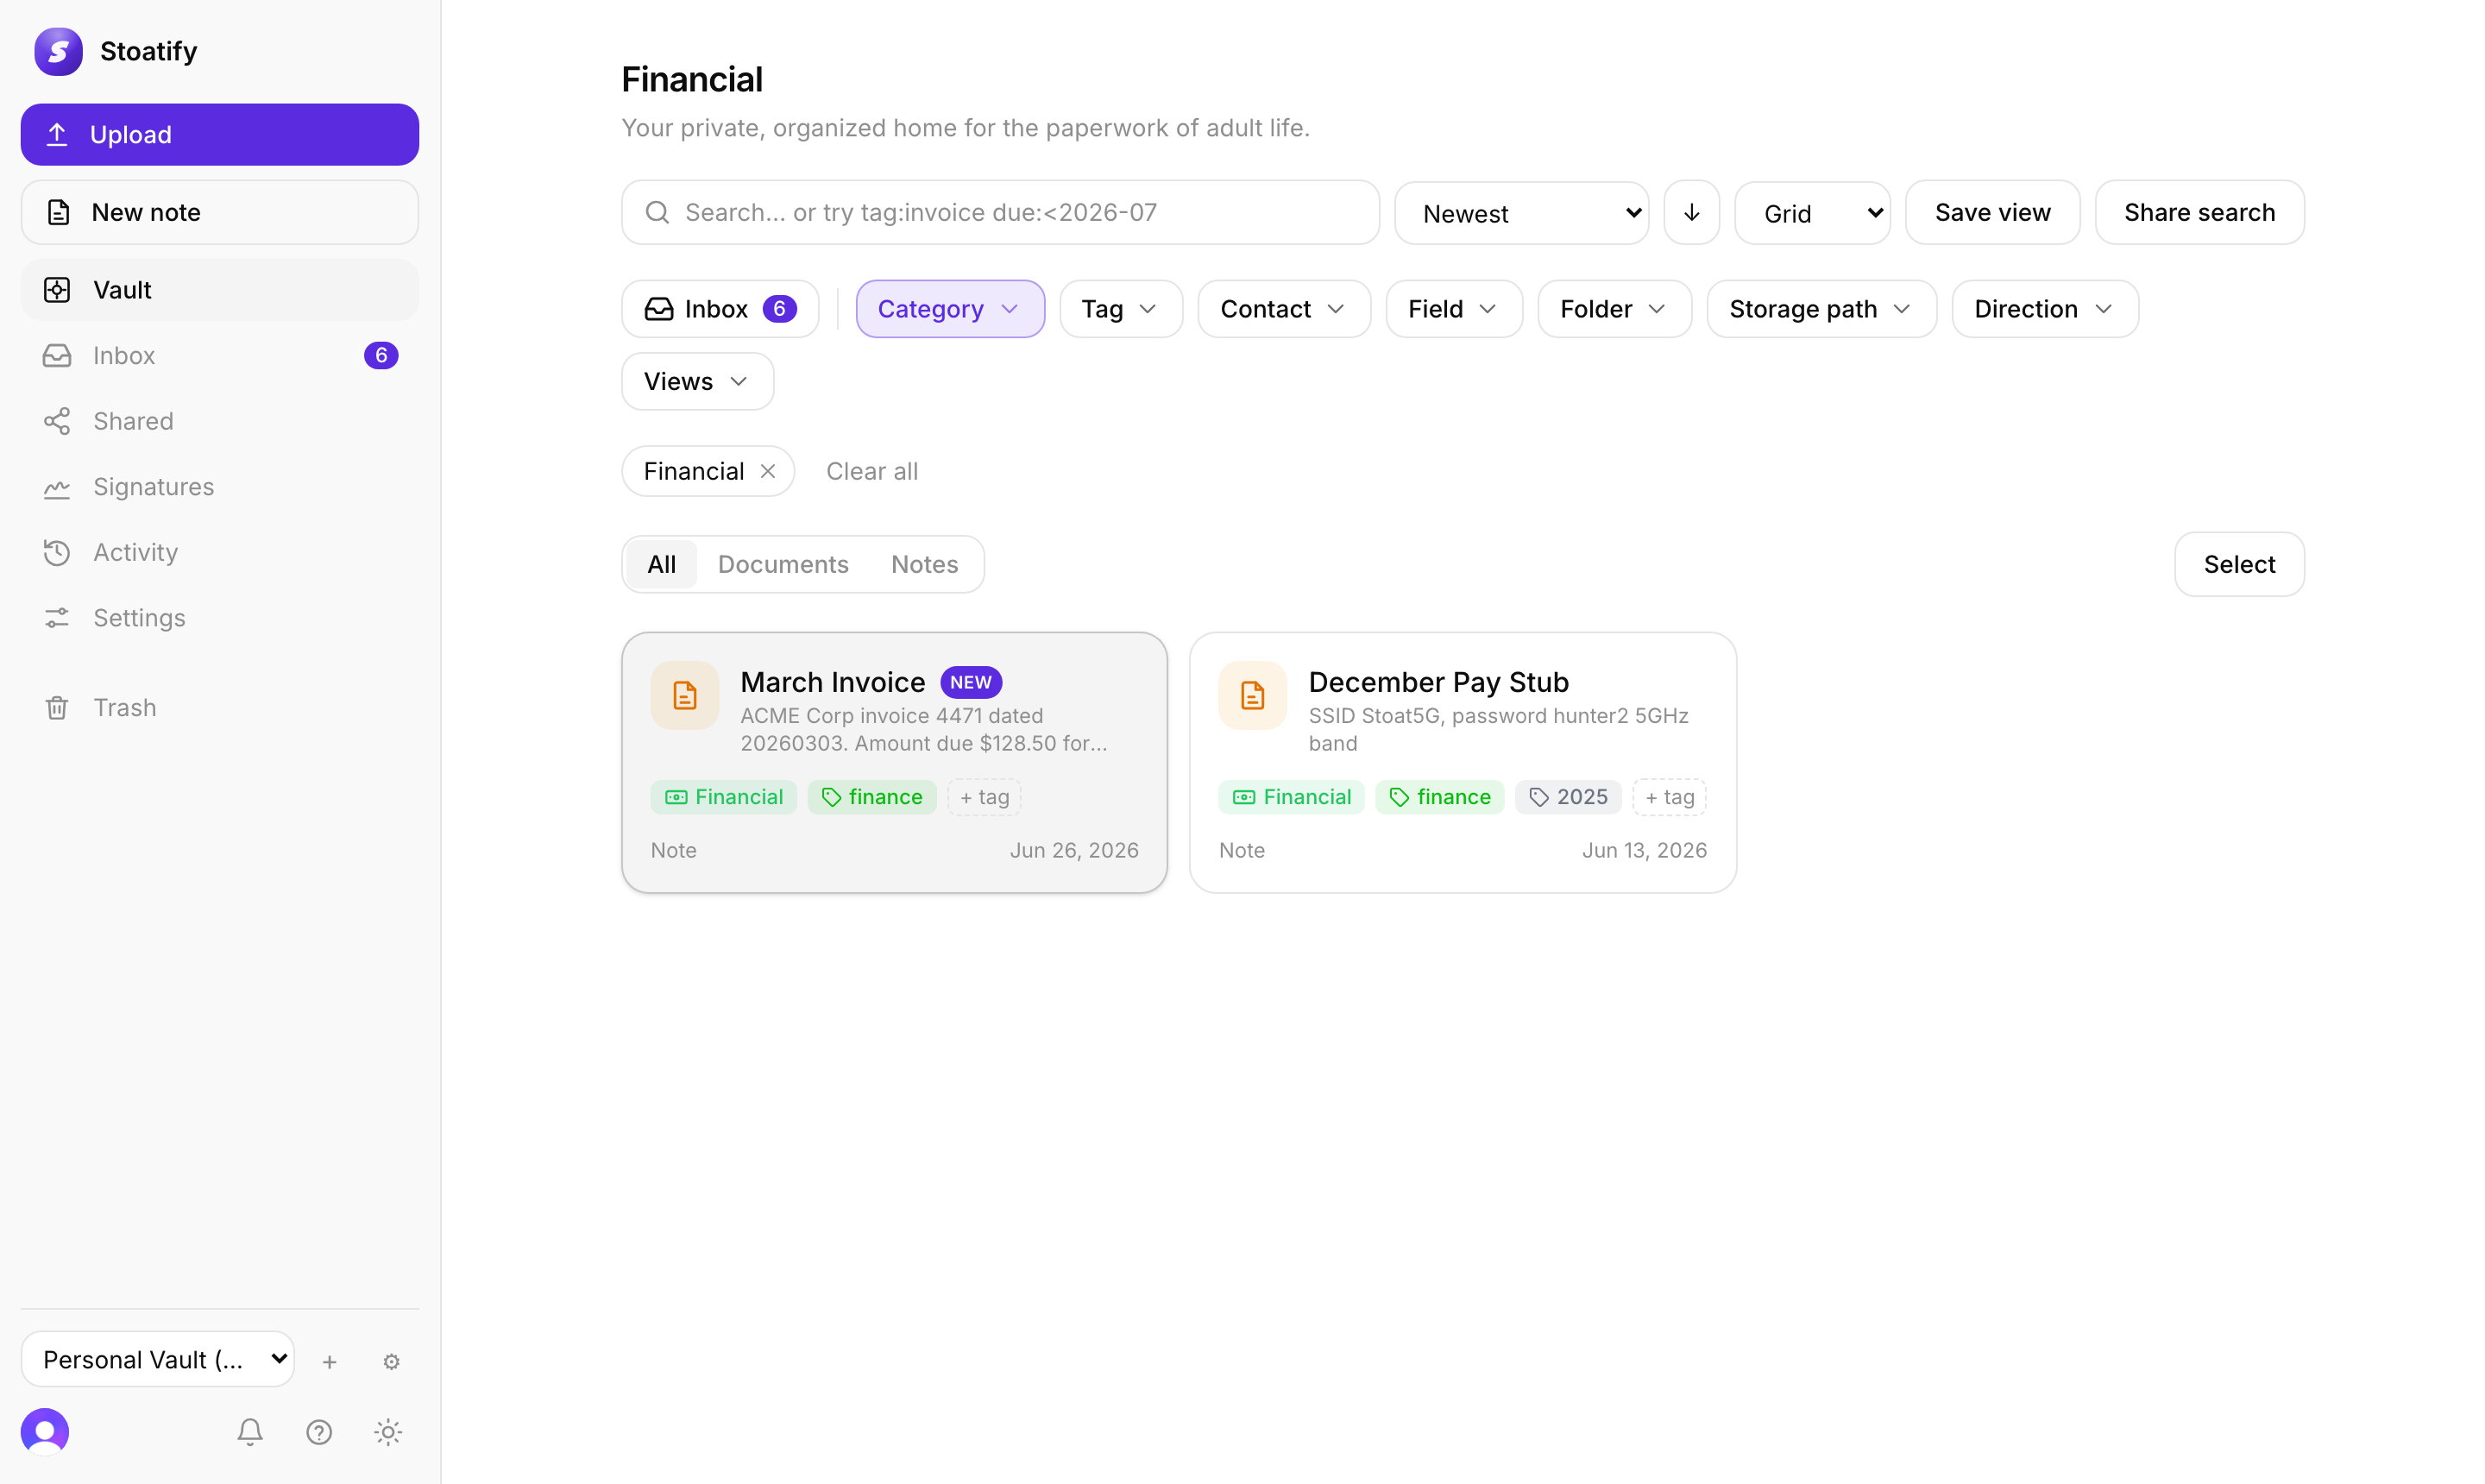Switch to the Notes tab
The height and width of the screenshot is (1484, 2485).
tap(924, 564)
